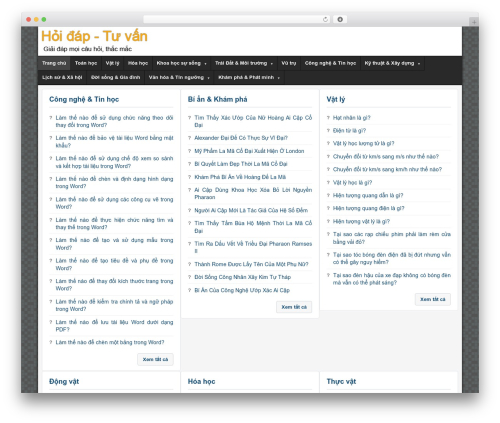Open question about chèn và định dạng hình dạng
Viewport: 500px width, 423px height.
tap(114, 183)
